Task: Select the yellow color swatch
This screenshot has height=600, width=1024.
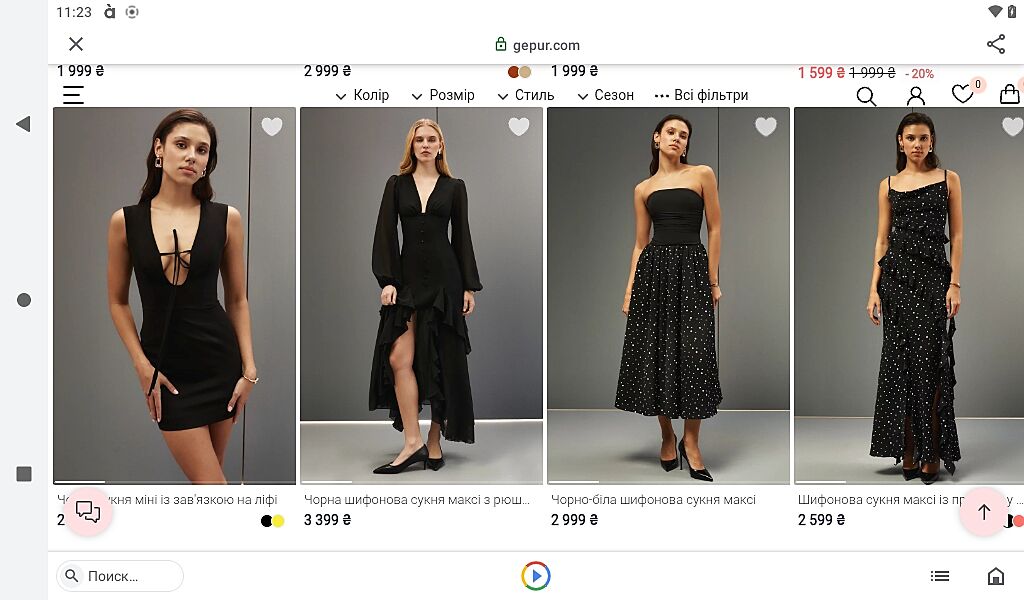Action: (x=278, y=521)
